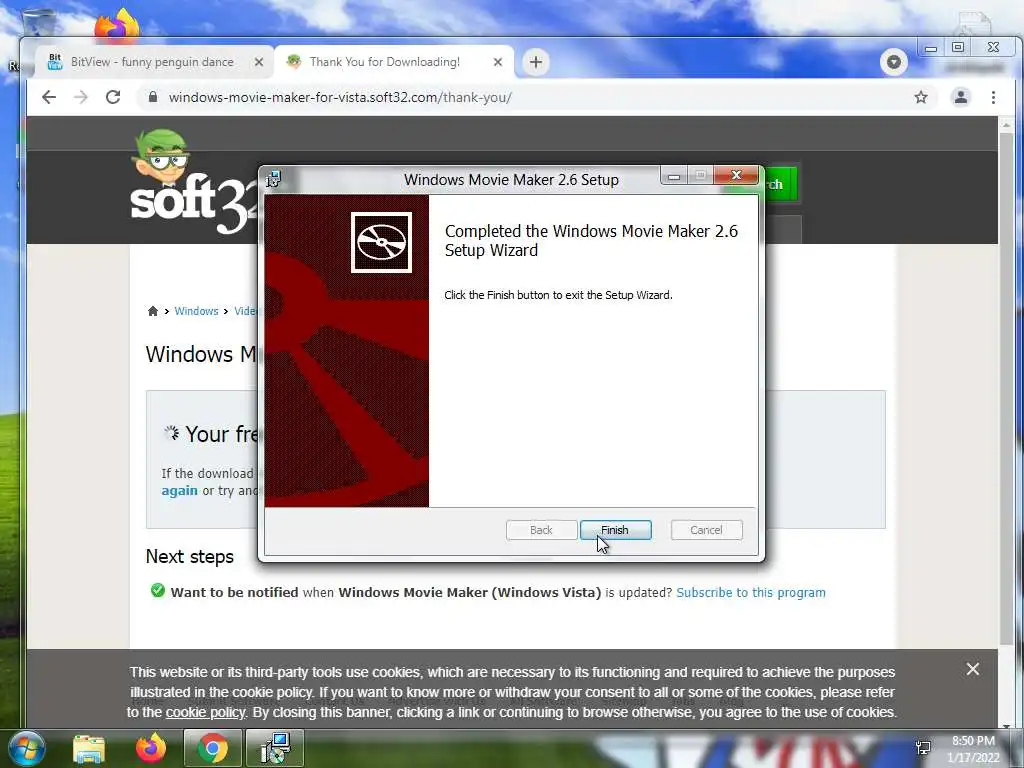Image resolution: width=1024 pixels, height=768 pixels.
Task: Click the disabled Back button in setup wizard
Action: tap(541, 530)
